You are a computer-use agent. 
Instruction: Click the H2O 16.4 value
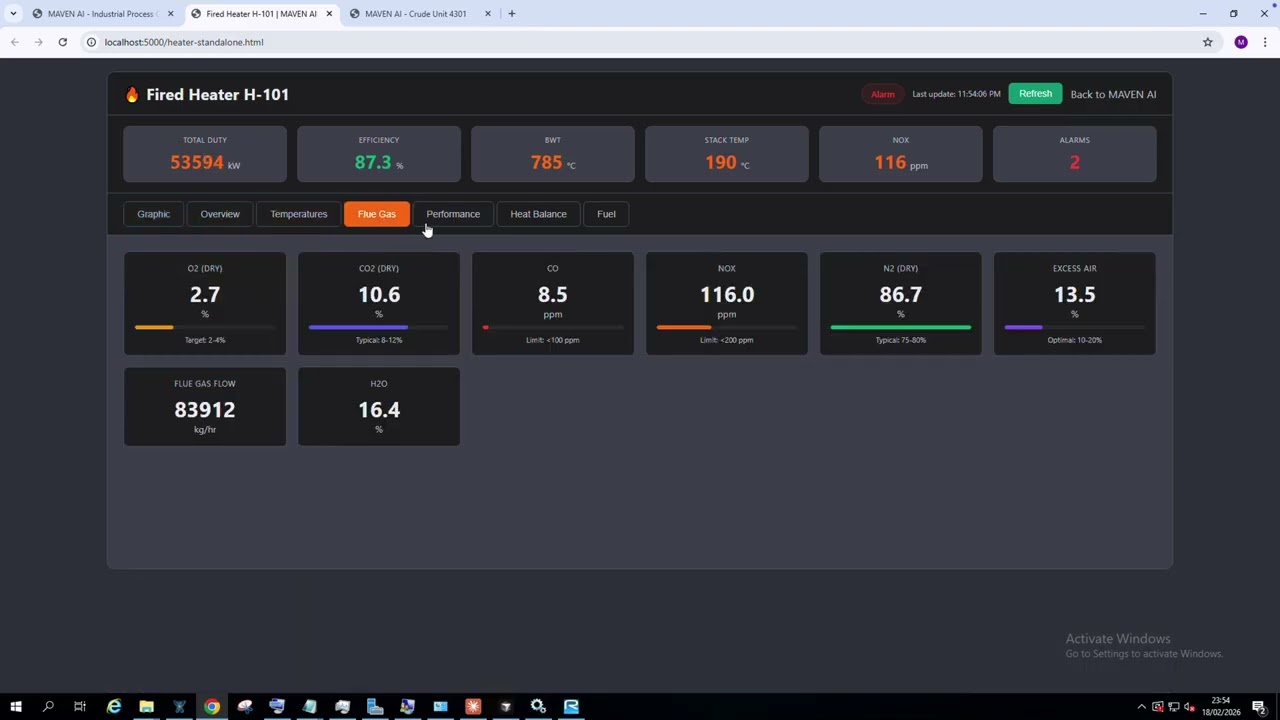tap(379, 410)
